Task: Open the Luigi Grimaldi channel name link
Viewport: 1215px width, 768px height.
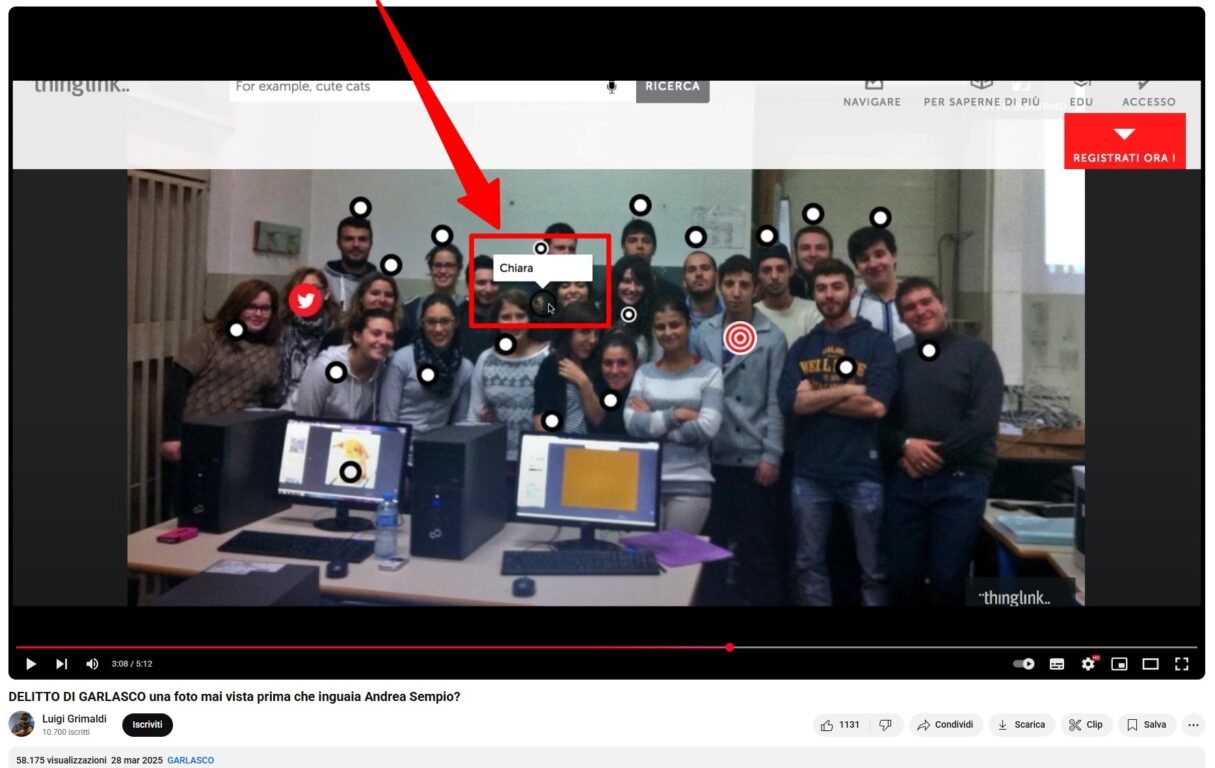Action: (74, 719)
